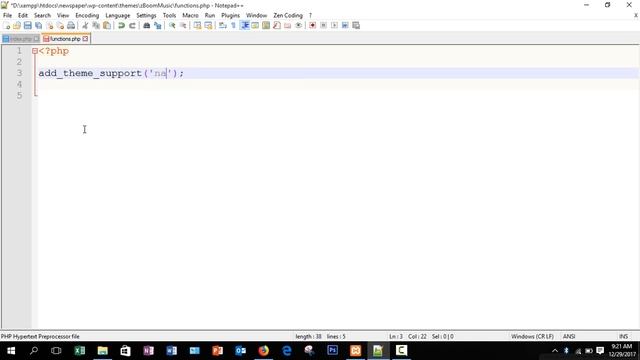The height and width of the screenshot is (360, 640).
Task: Click the Paste toolbar icon
Action: coord(107,26)
